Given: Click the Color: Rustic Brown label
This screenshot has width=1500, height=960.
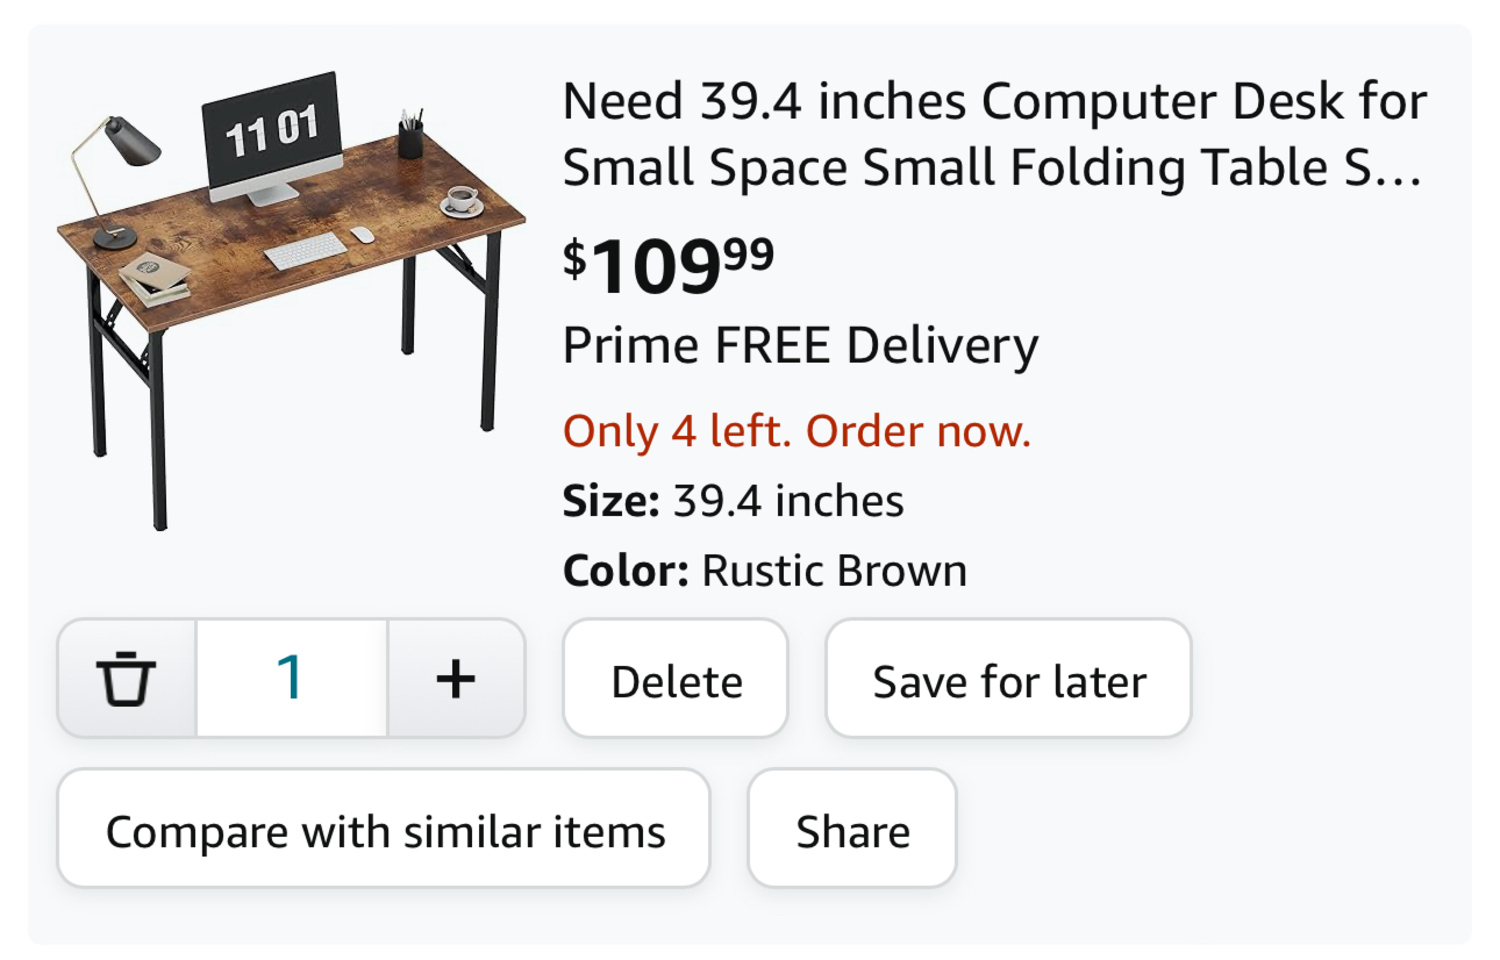Looking at the screenshot, I should 765,571.
